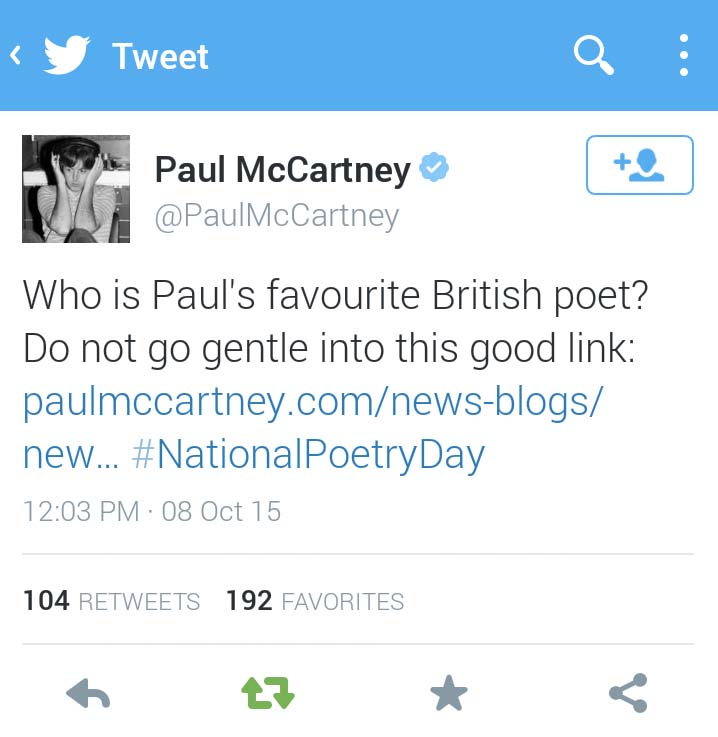Share the tweet using share icon
The width and height of the screenshot is (718, 737).
[628, 693]
